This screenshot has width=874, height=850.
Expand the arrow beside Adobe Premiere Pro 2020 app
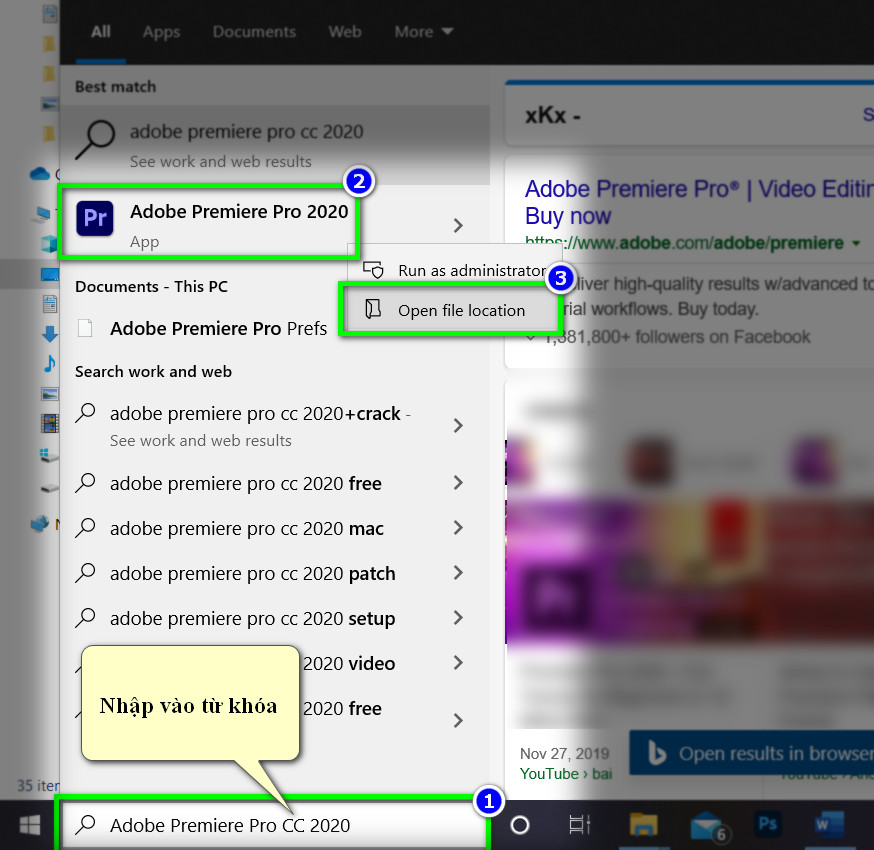tap(458, 226)
